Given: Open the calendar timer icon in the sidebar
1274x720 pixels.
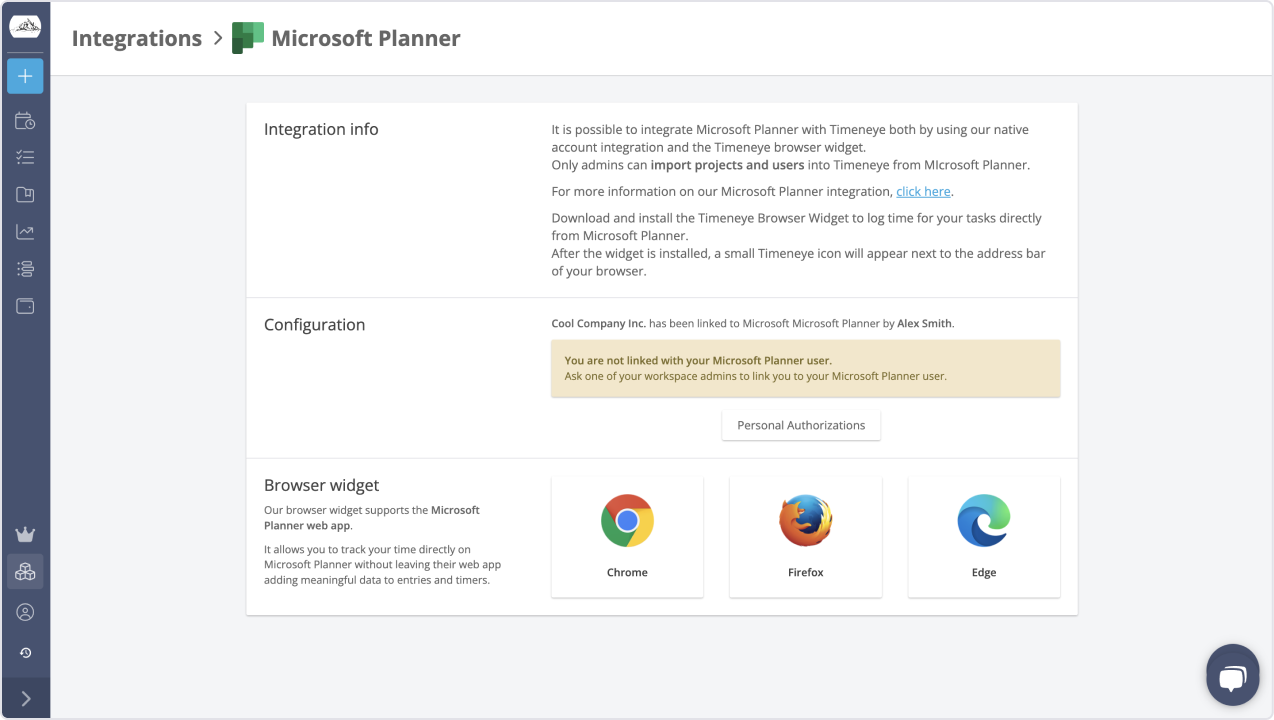Looking at the screenshot, I should click(24, 120).
